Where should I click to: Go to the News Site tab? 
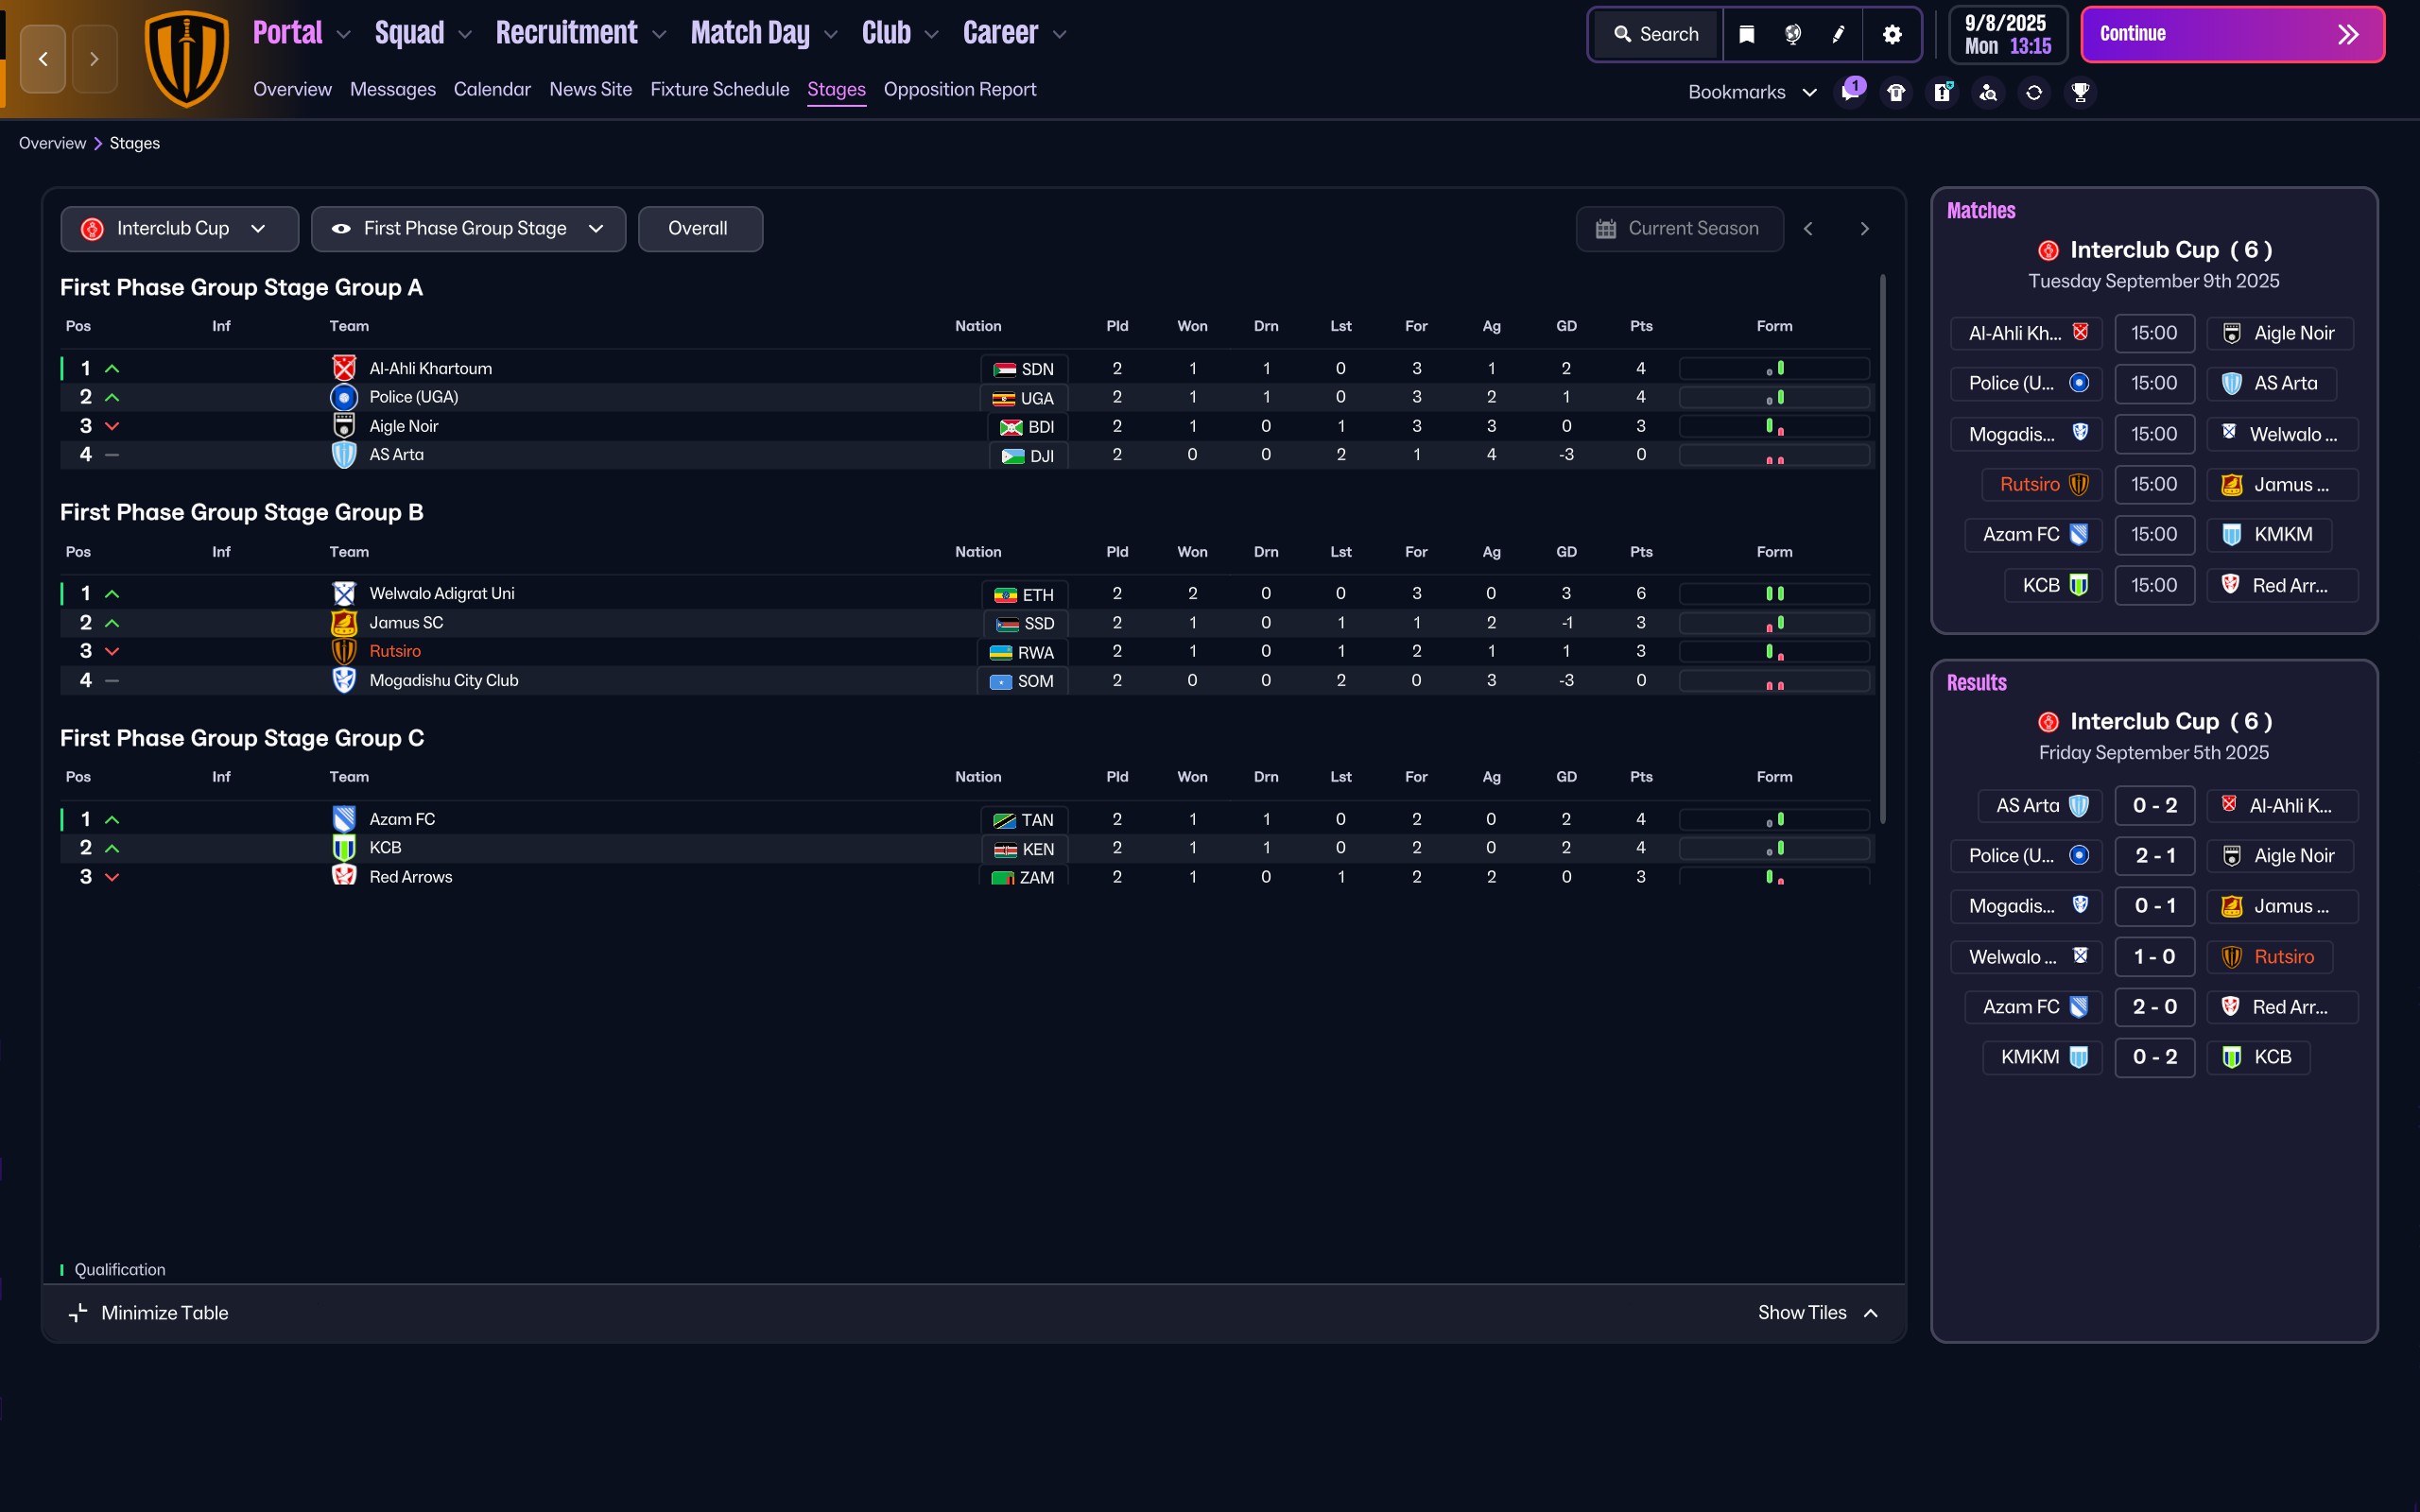pyautogui.click(x=590, y=89)
